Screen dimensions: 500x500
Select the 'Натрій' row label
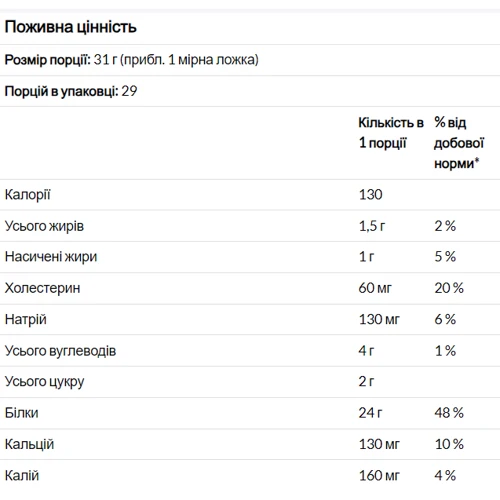(x=26, y=319)
